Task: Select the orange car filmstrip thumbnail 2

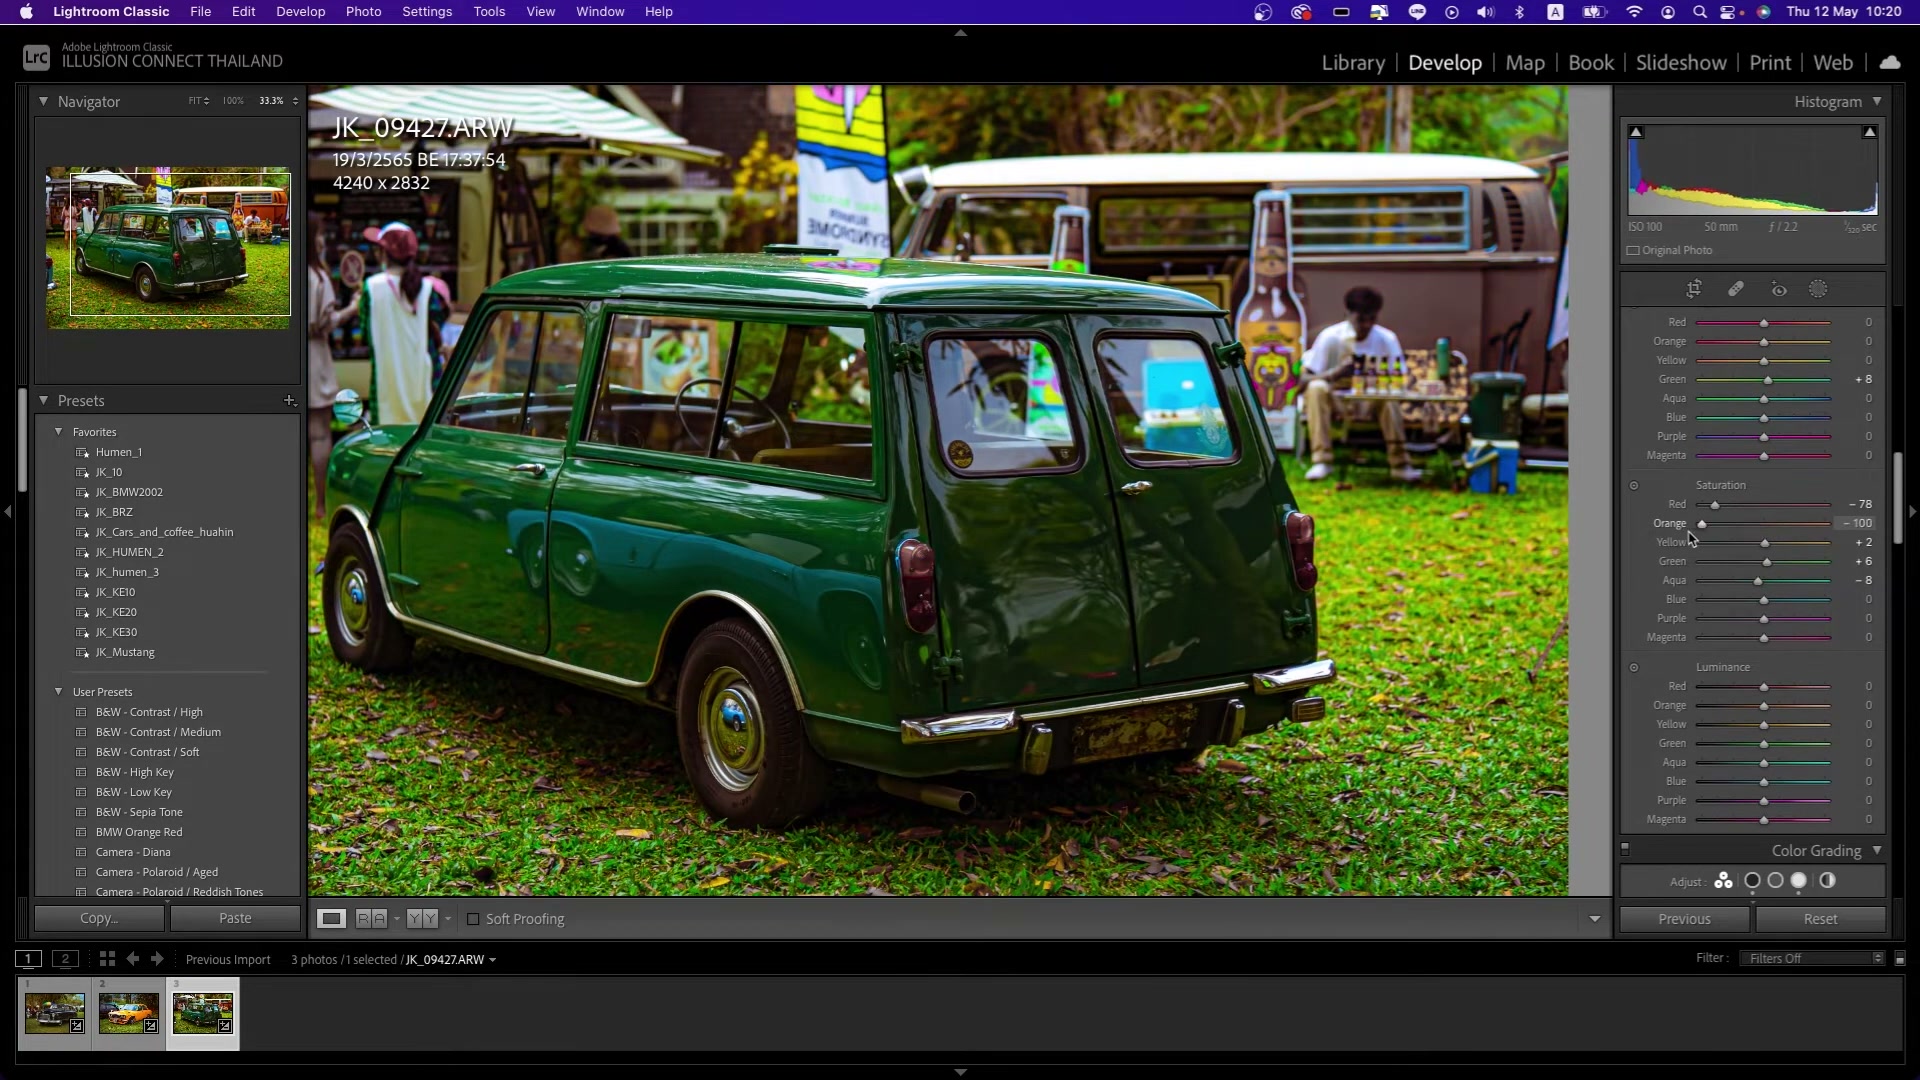Action: pyautogui.click(x=129, y=1013)
